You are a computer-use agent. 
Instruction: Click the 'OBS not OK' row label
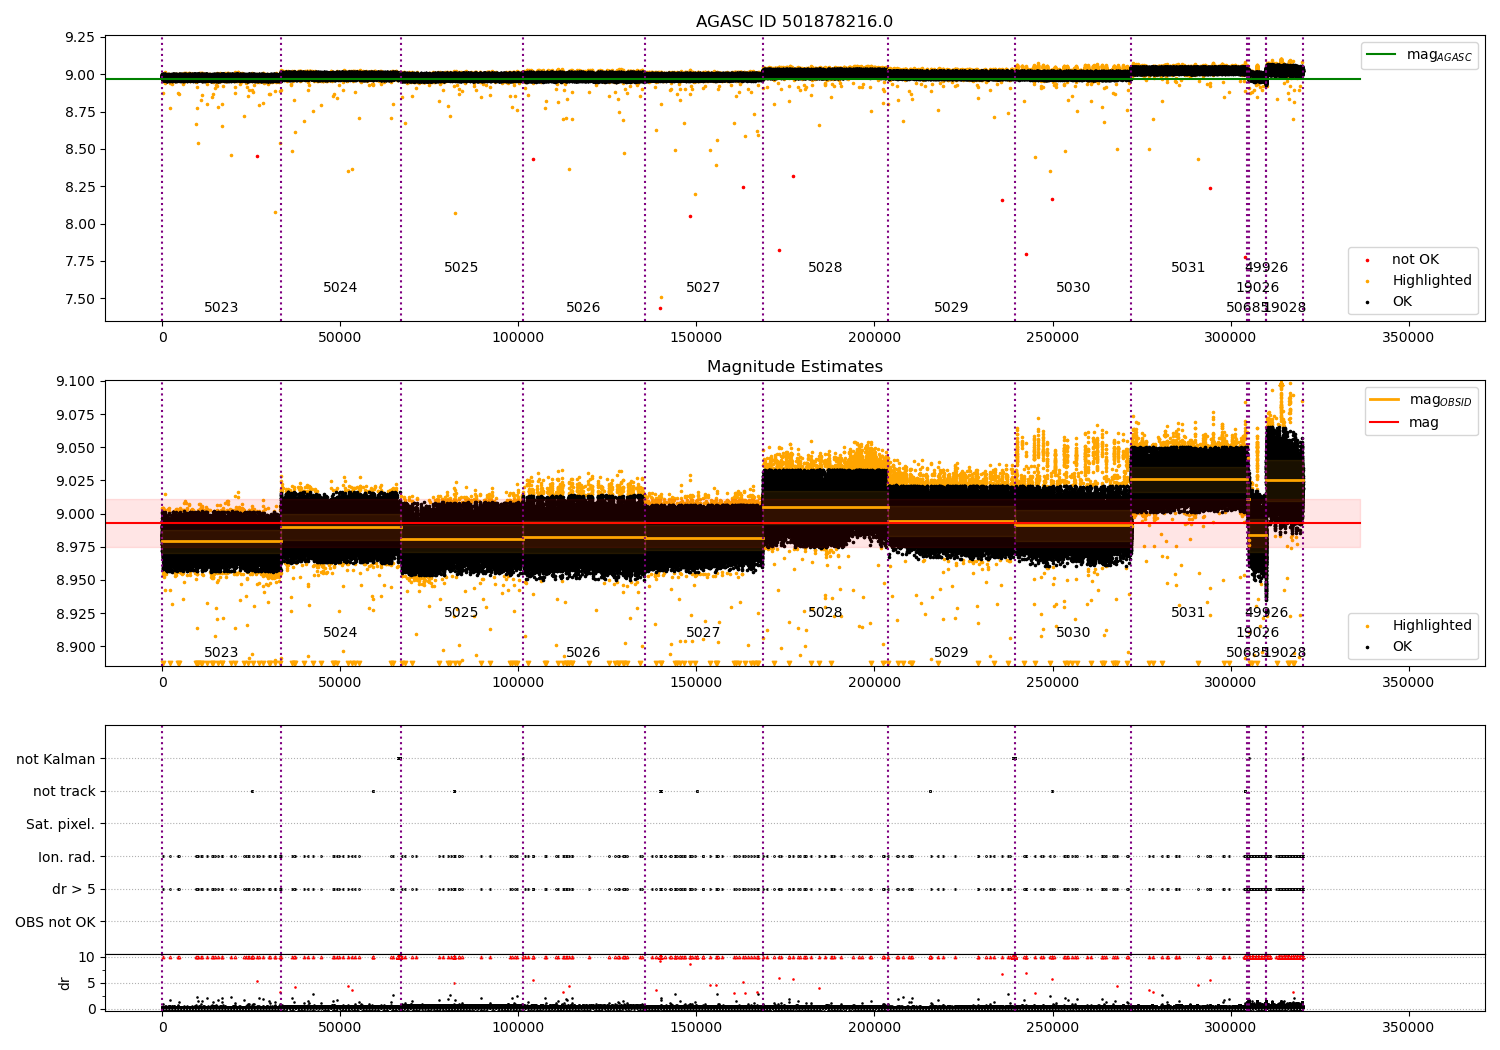coord(56,922)
